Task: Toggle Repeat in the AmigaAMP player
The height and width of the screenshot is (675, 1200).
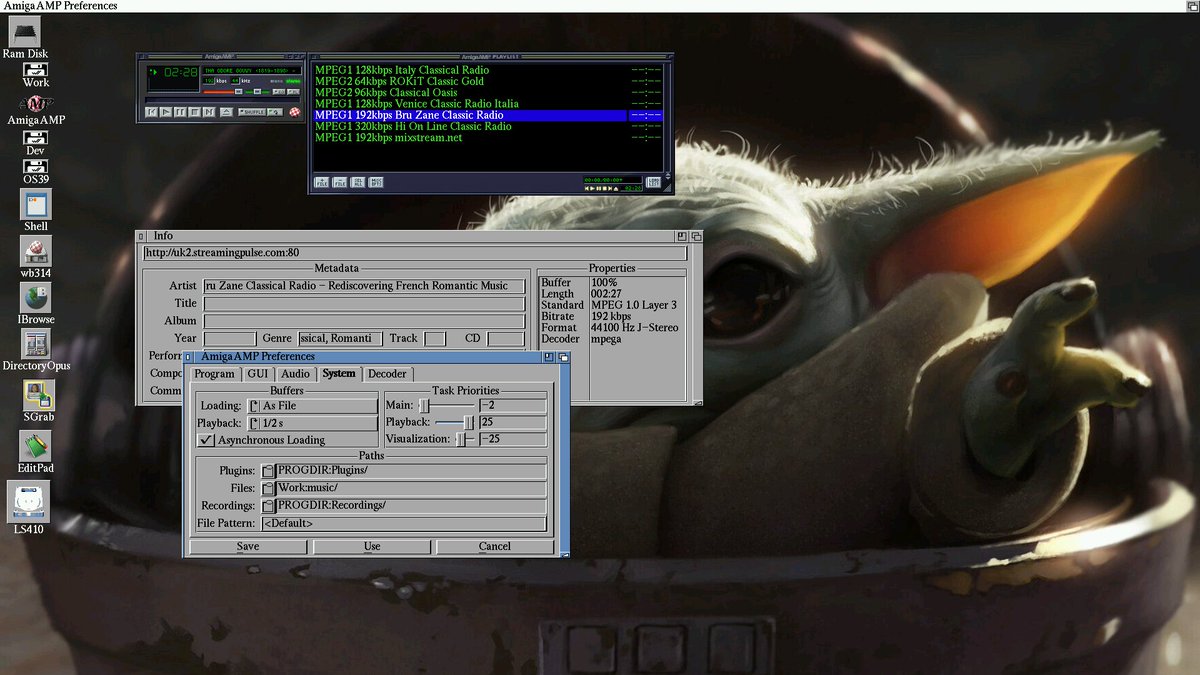Action: [275, 112]
